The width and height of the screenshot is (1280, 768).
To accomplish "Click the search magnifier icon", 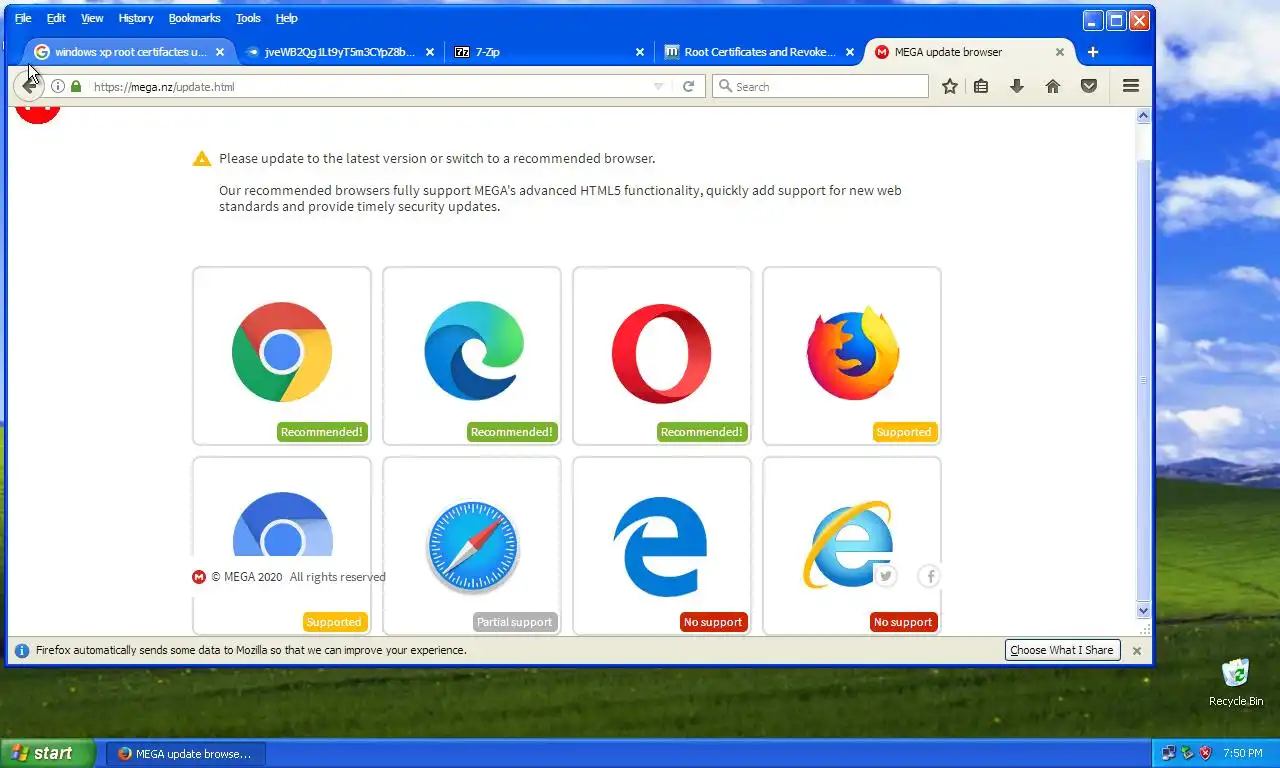I will tap(725, 87).
